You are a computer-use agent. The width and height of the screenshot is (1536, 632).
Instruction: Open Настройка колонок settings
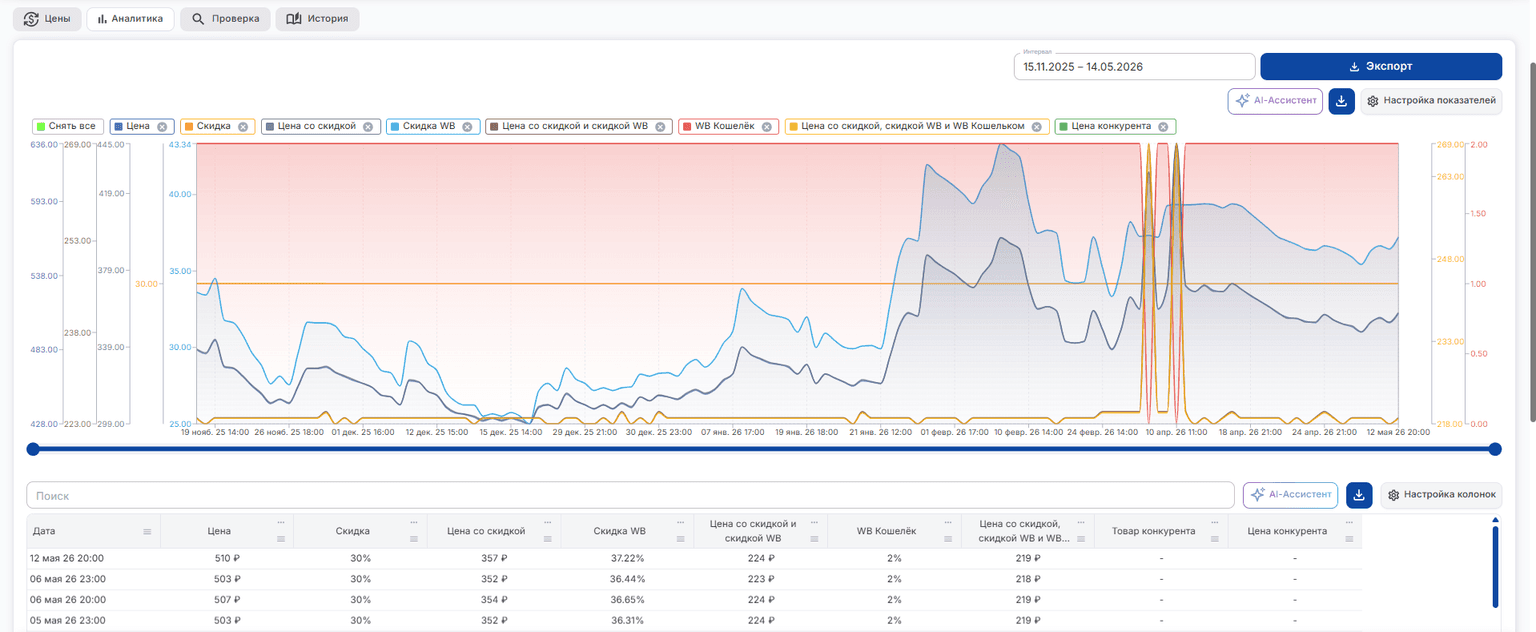[1442, 494]
